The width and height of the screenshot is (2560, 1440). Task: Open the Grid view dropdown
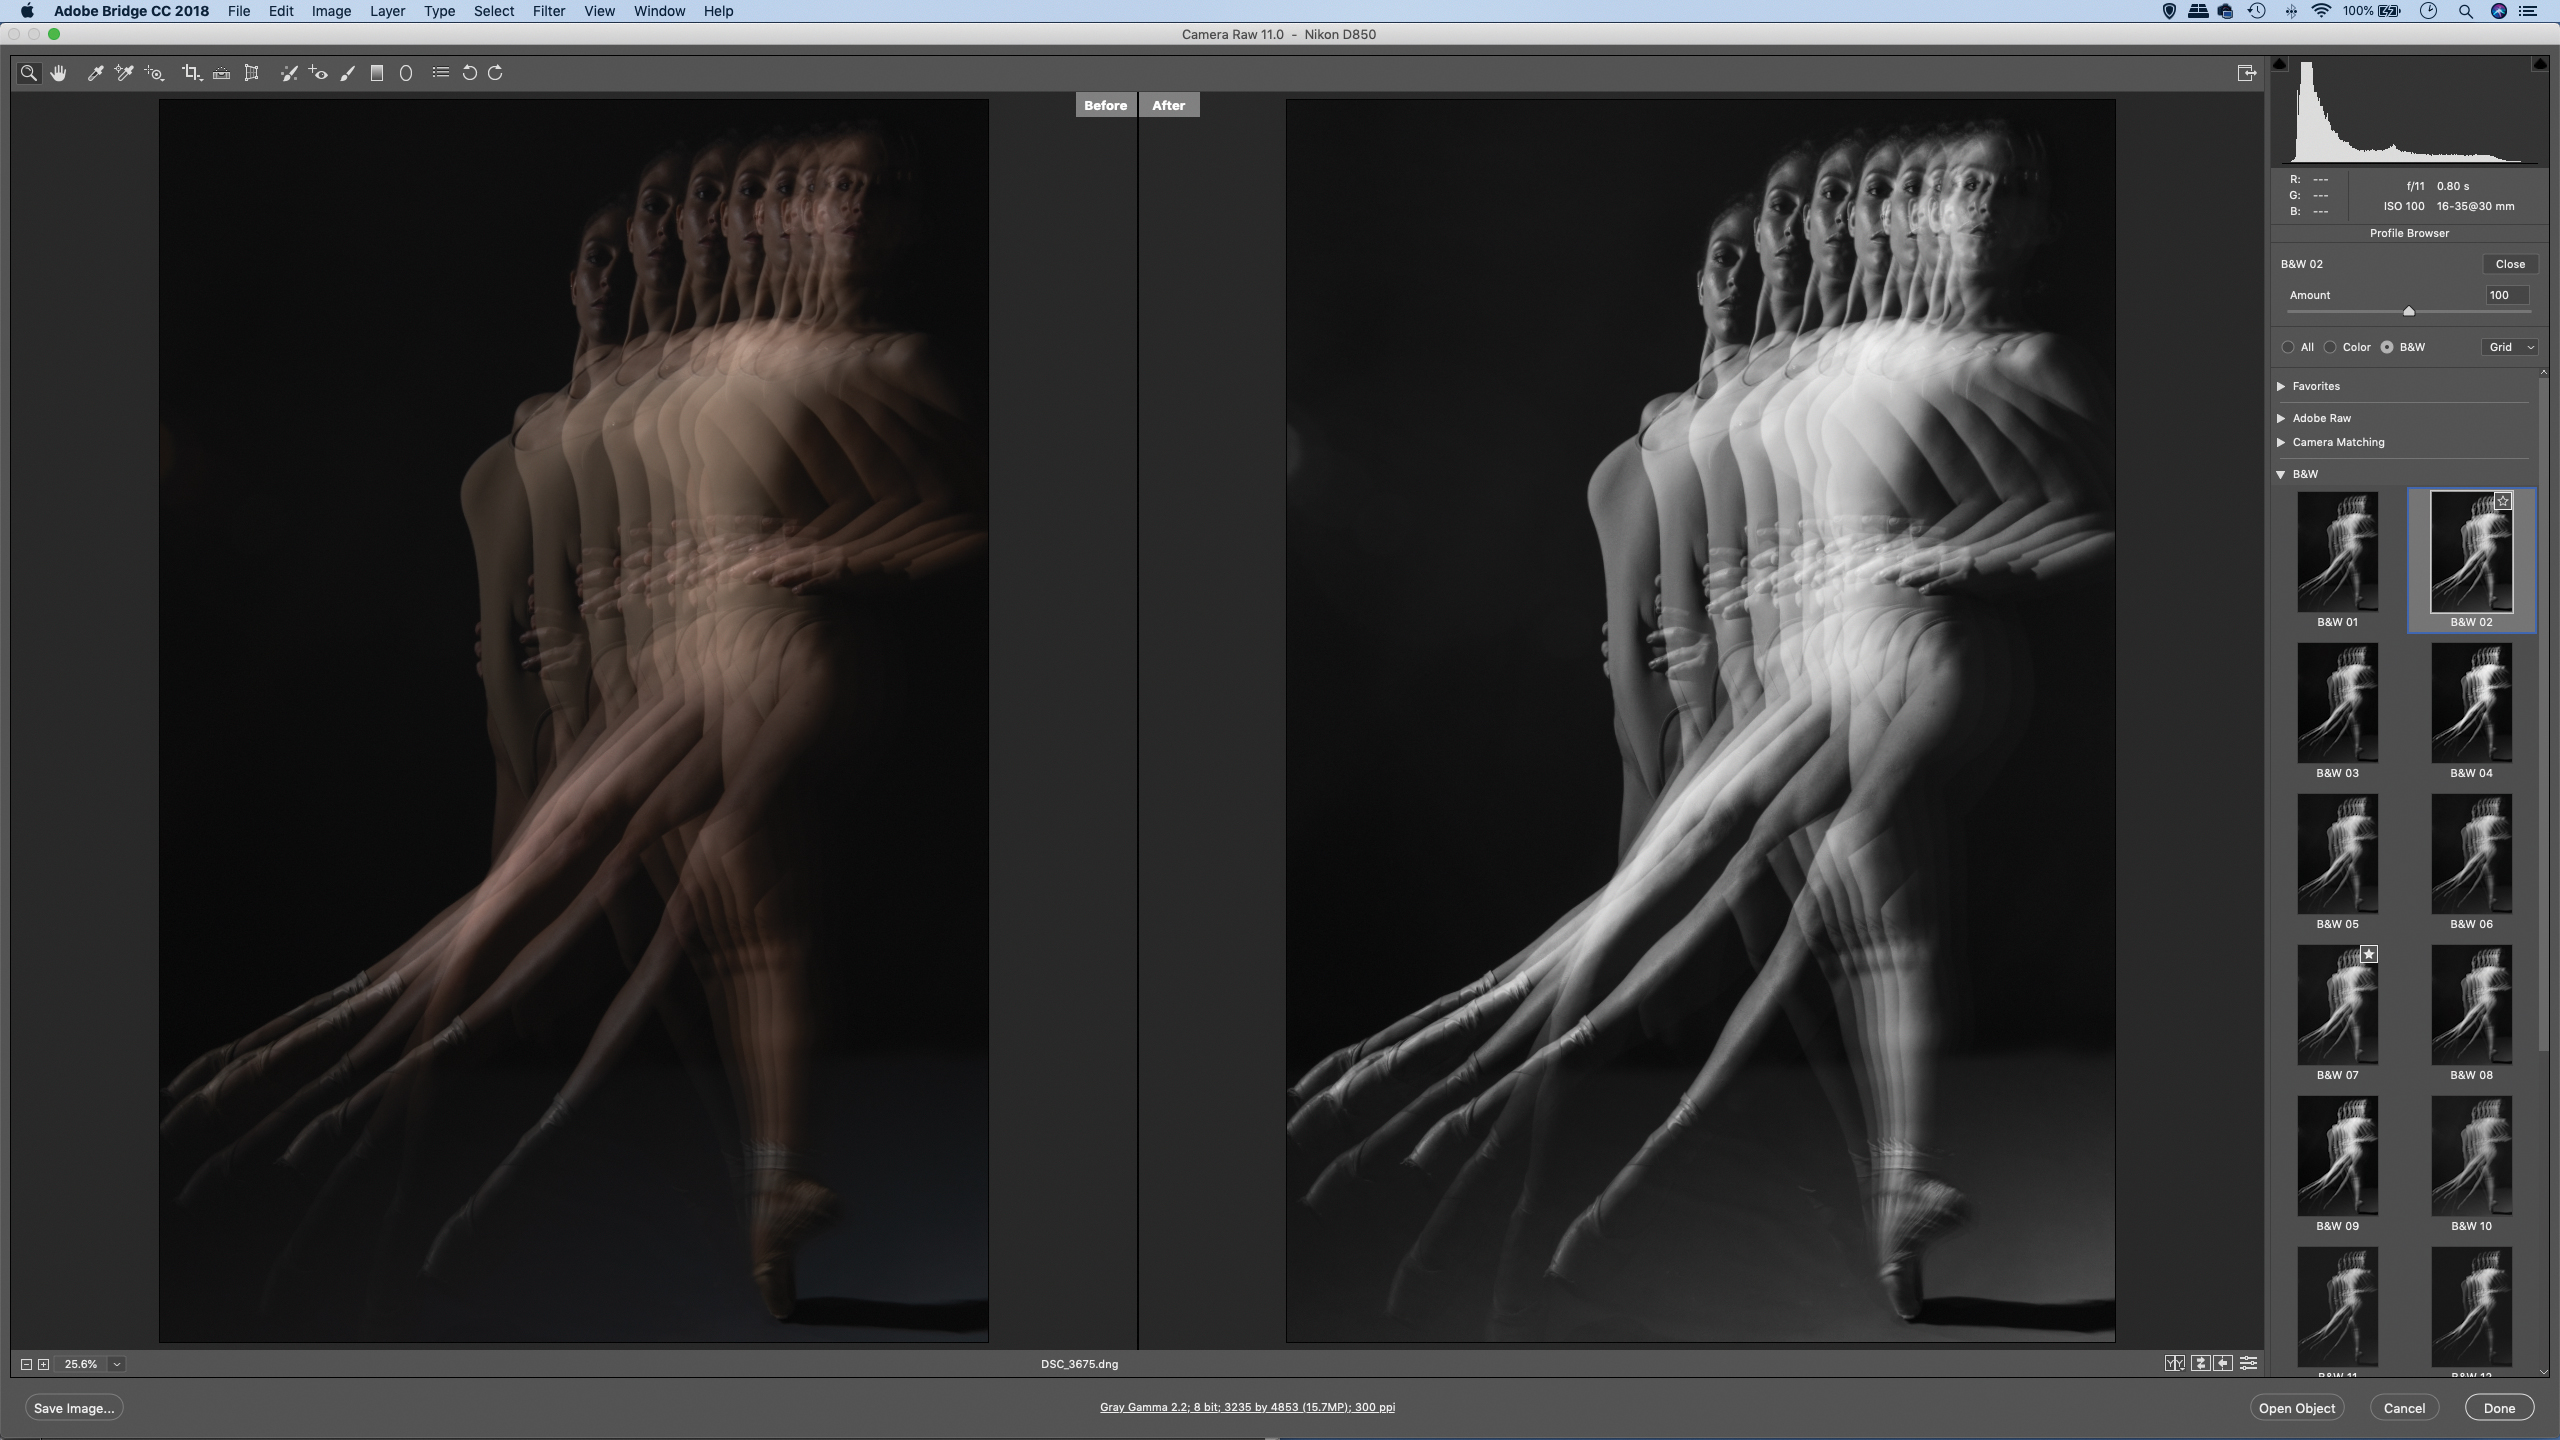click(2510, 347)
